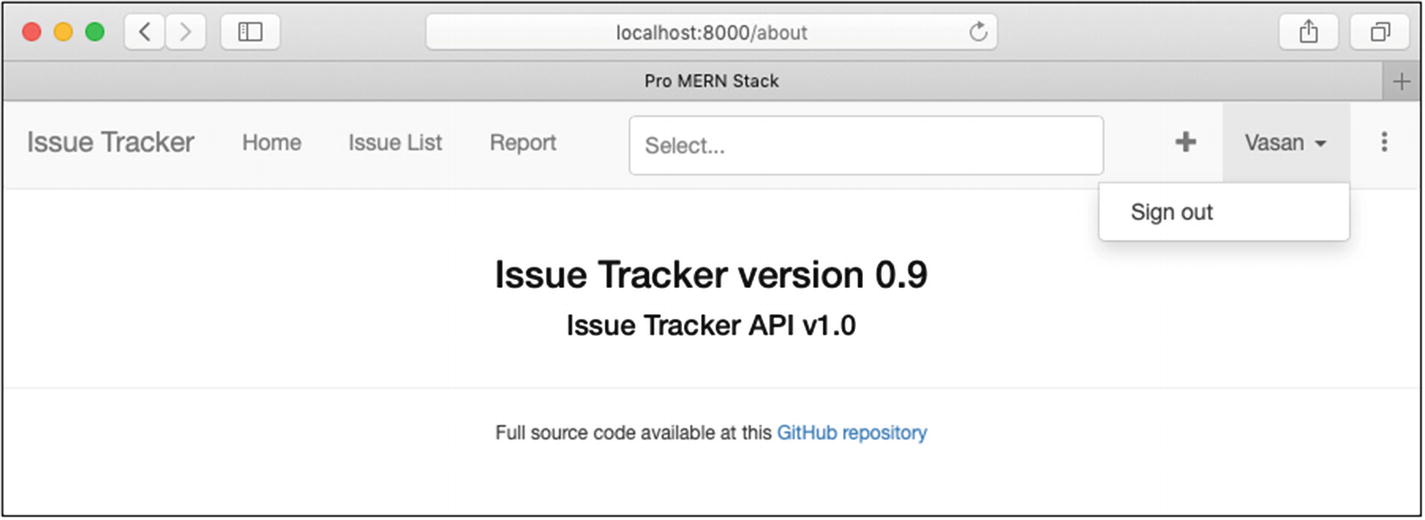The image size is (1425, 520).
Task: Click the browser back arrow
Action: click(145, 32)
